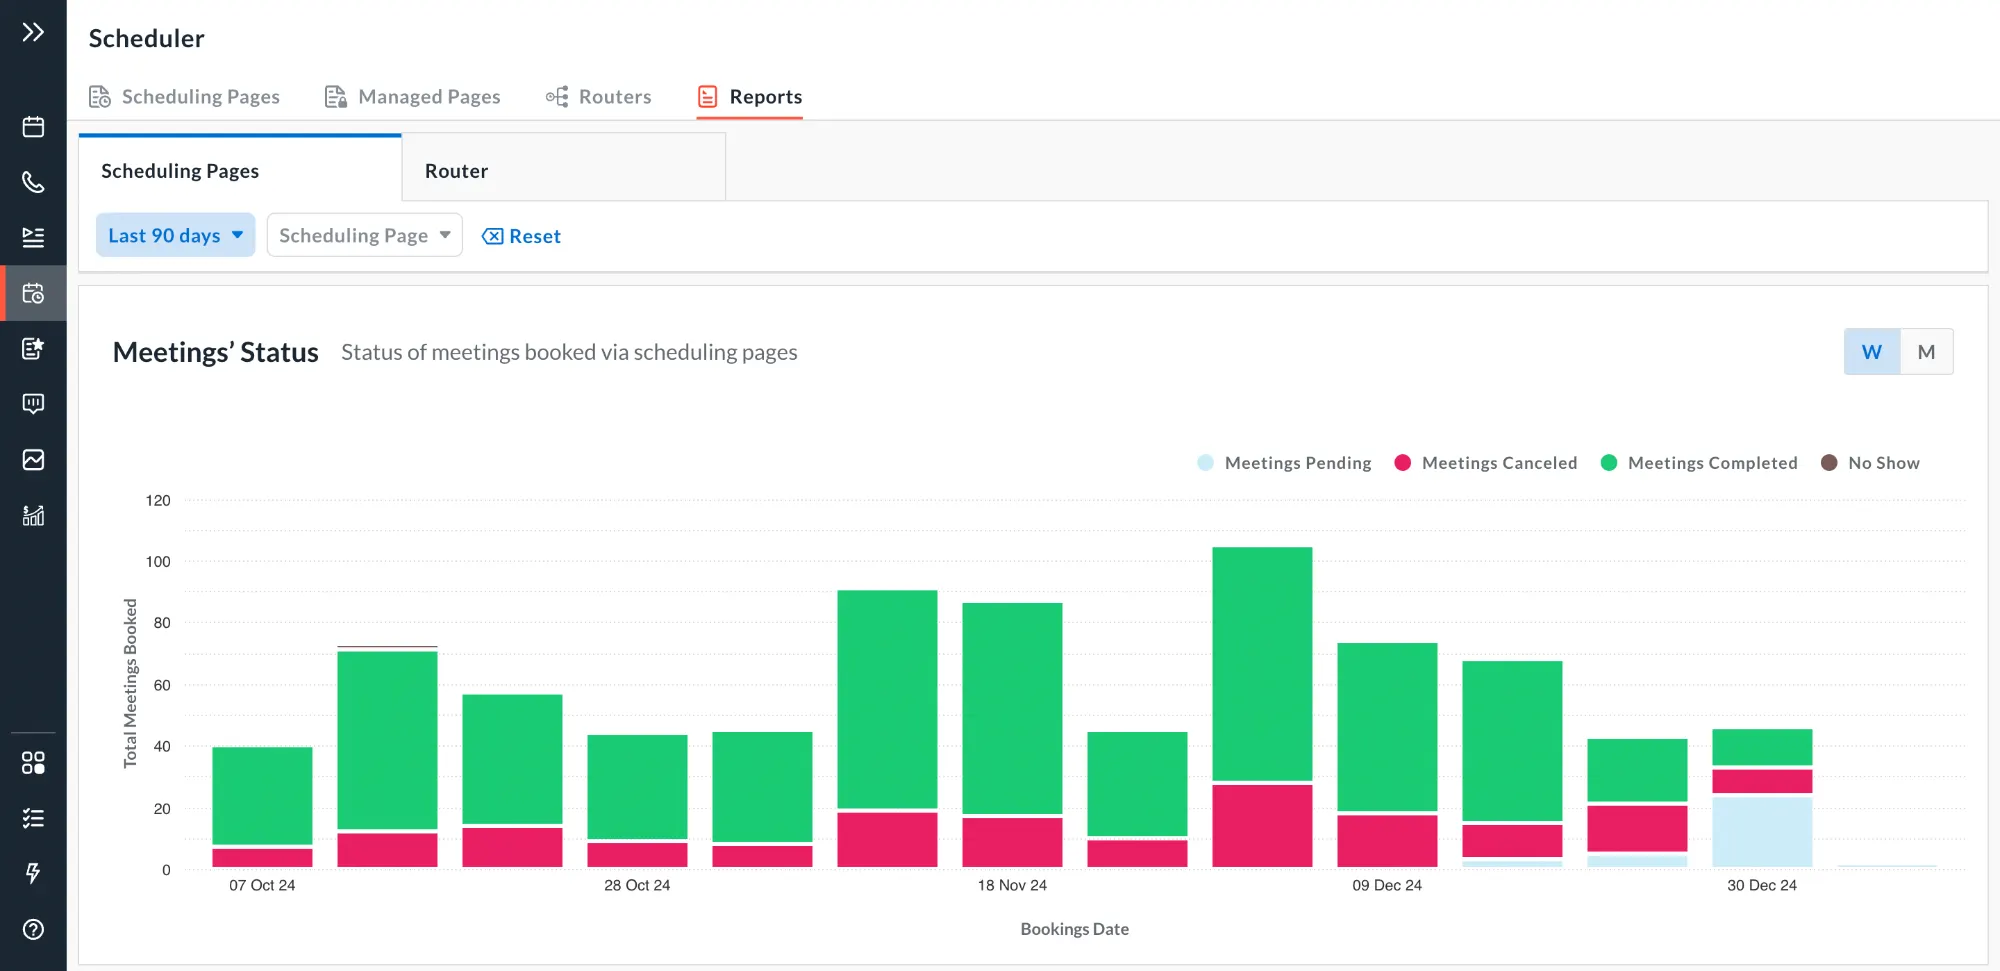Toggle Meetings Canceled legend series
The width and height of the screenshot is (2000, 971).
point(1485,463)
